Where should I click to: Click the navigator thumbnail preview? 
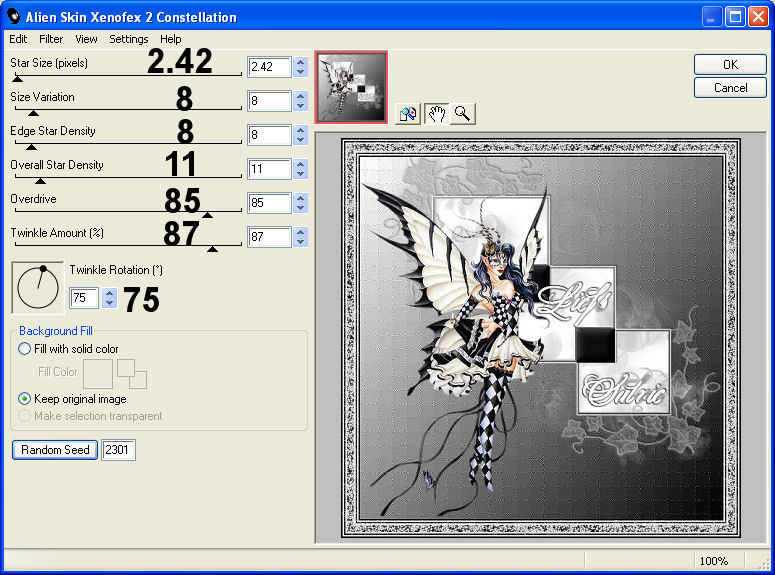pos(351,87)
